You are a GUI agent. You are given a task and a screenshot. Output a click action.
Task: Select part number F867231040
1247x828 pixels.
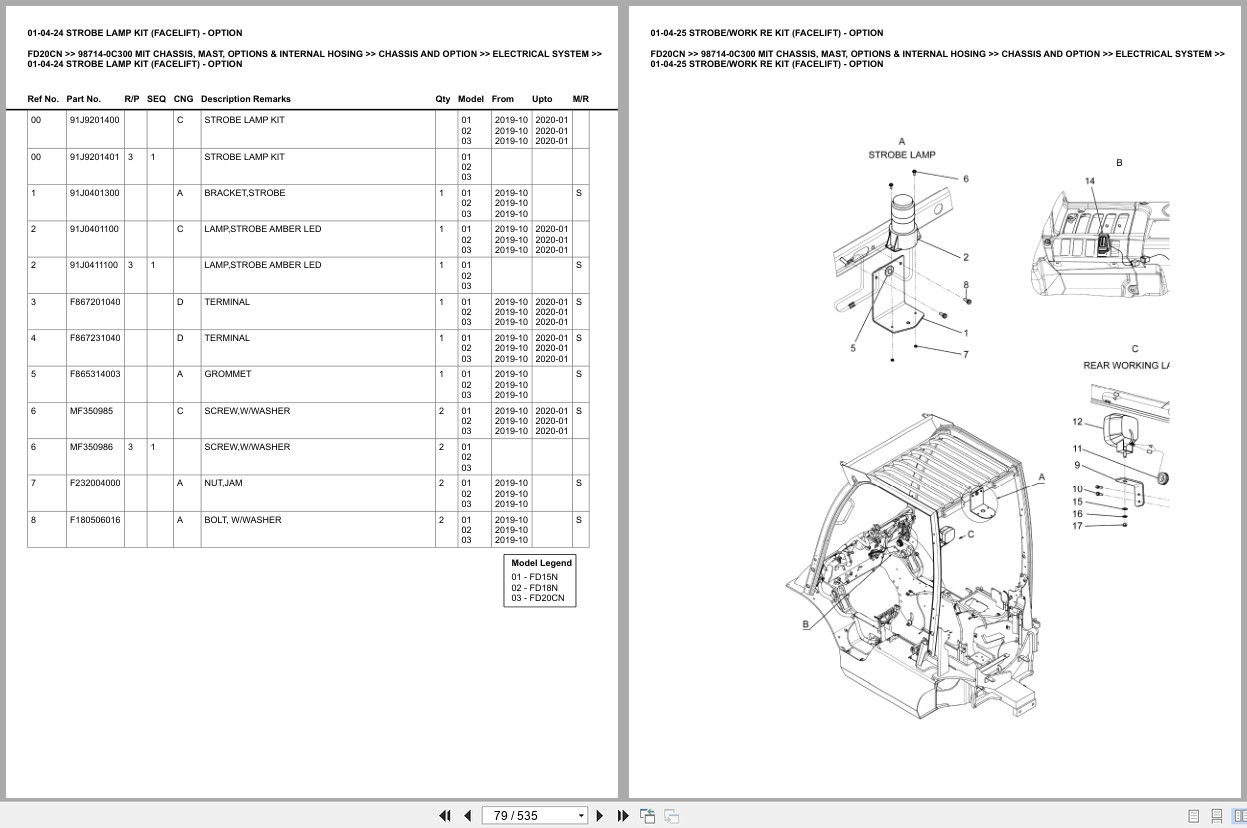tap(95, 338)
